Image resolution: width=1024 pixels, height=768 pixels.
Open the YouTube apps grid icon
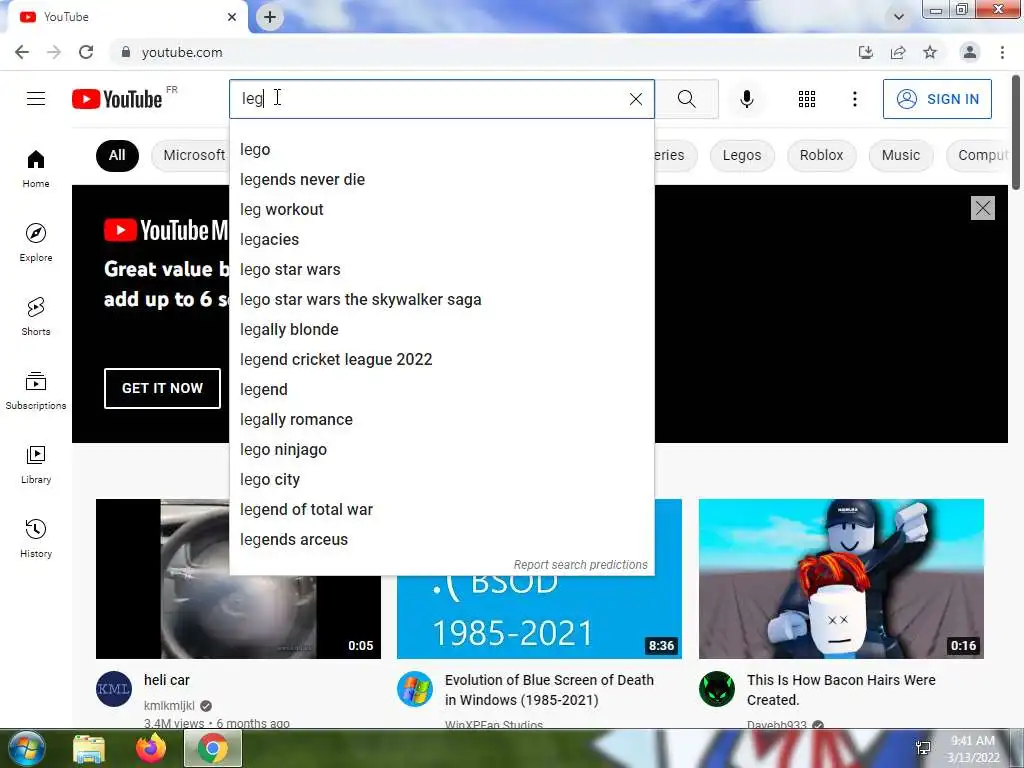click(x=807, y=99)
